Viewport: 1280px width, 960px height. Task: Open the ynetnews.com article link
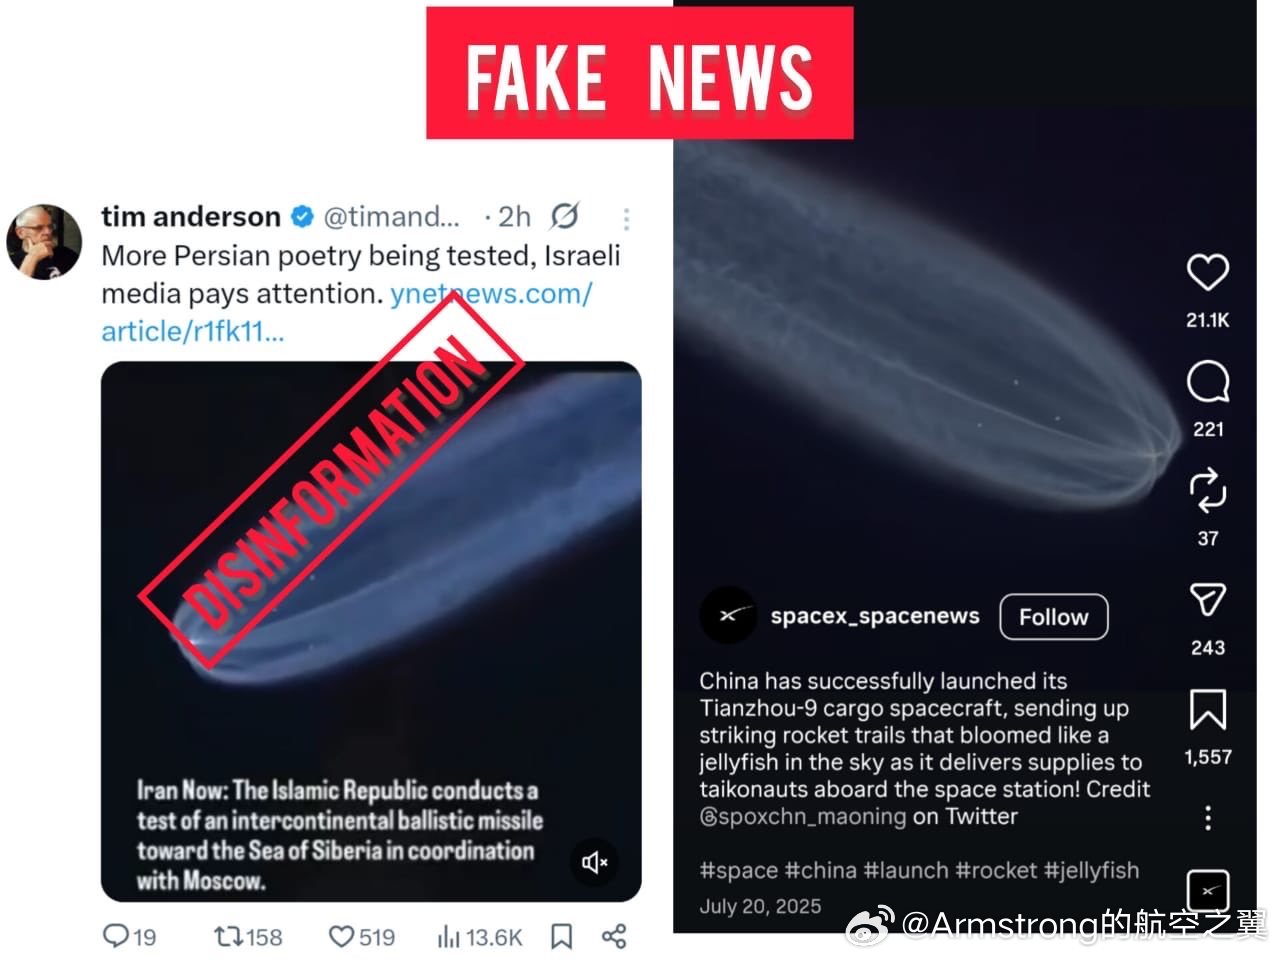point(346,312)
